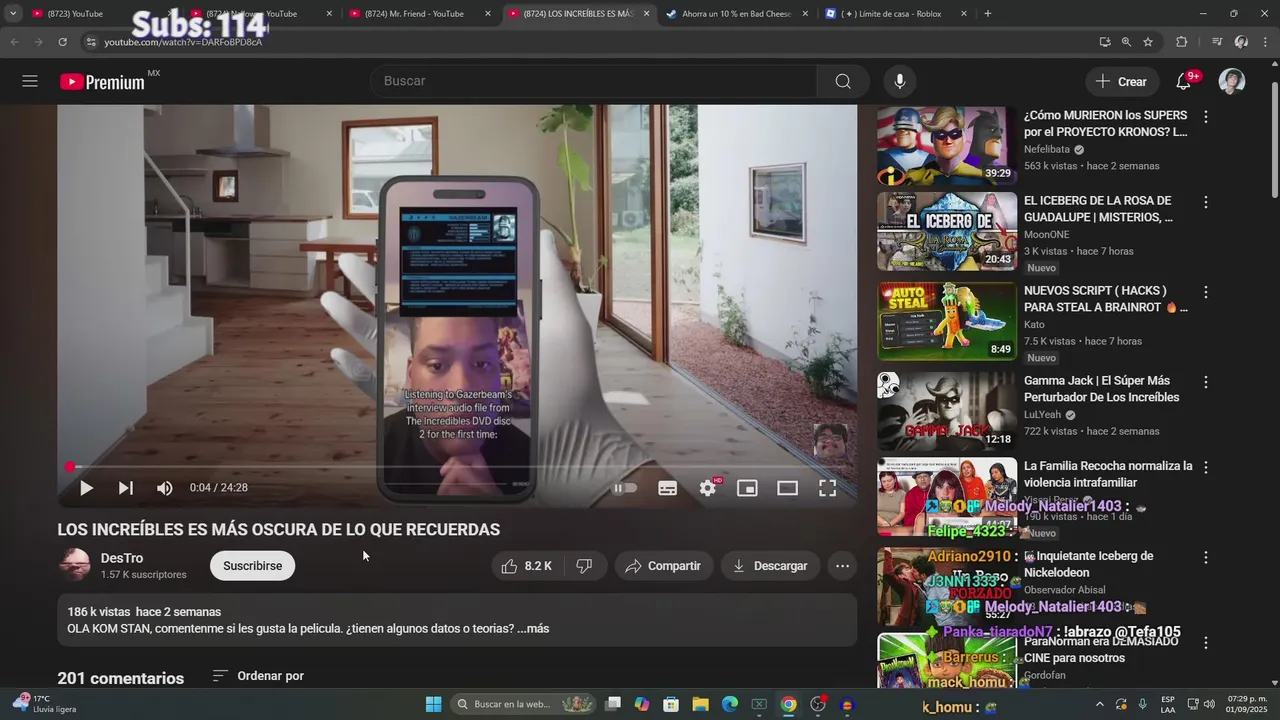Open the notifications bell
Image resolution: width=1280 pixels, height=720 pixels.
point(1184,81)
